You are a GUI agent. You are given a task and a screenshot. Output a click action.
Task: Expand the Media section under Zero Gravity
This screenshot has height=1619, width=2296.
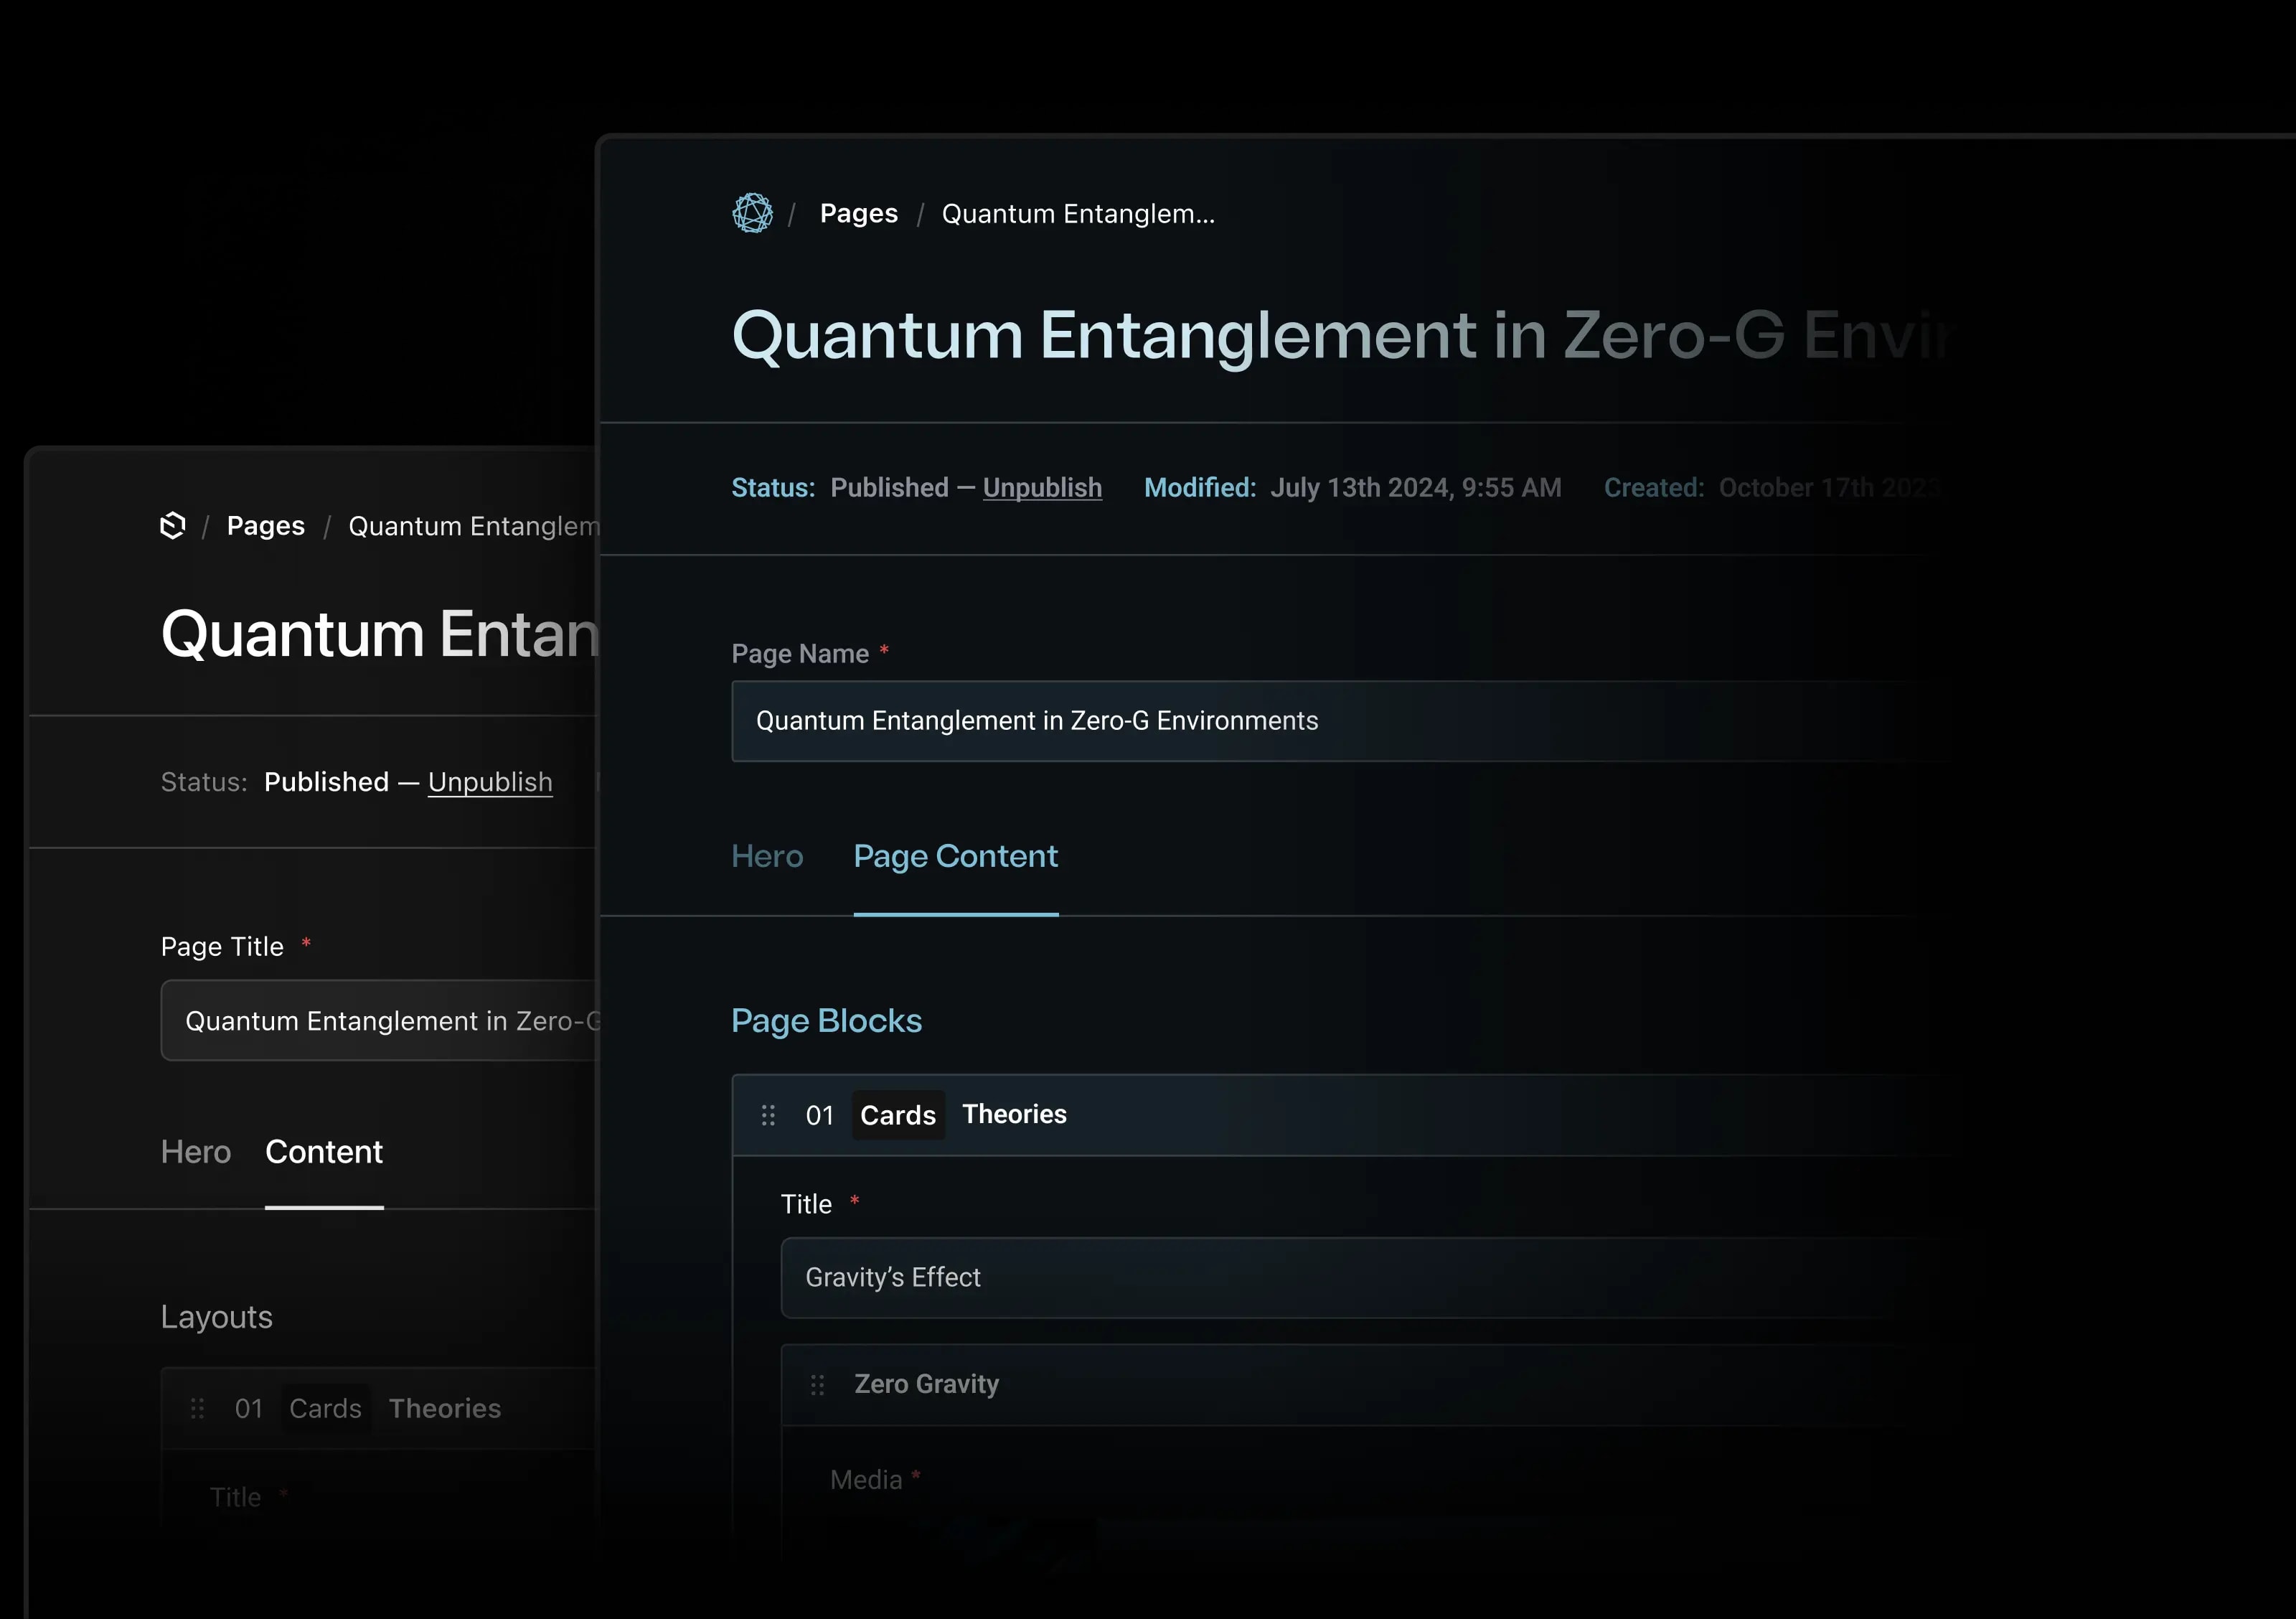pyautogui.click(x=866, y=1480)
